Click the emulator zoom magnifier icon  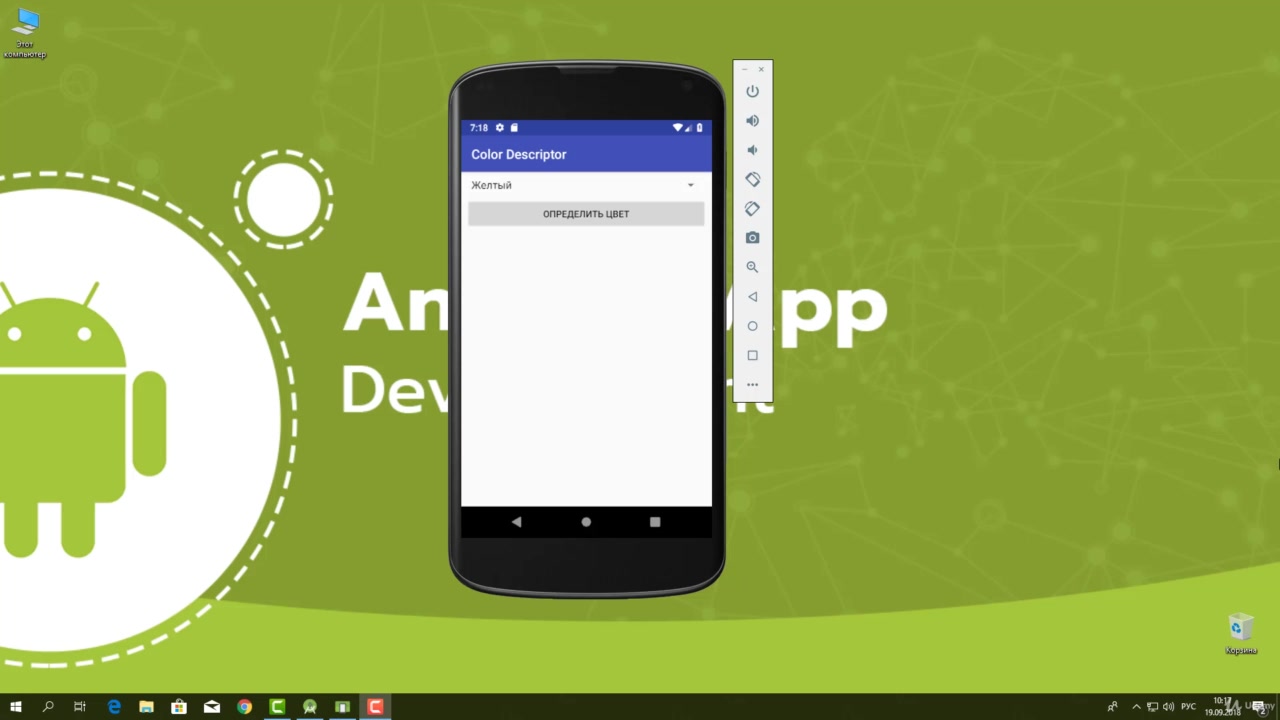pyautogui.click(x=752, y=267)
